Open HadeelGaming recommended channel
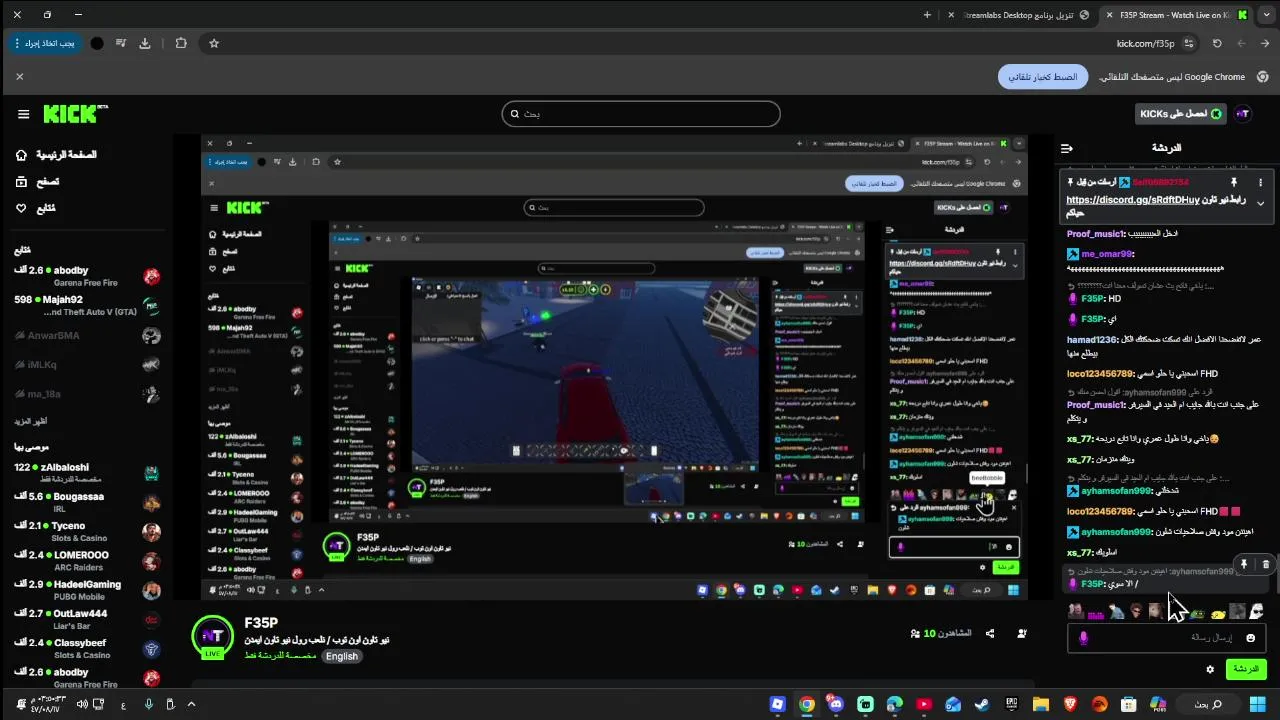Screen dimensions: 1280x720 click(x=86, y=590)
